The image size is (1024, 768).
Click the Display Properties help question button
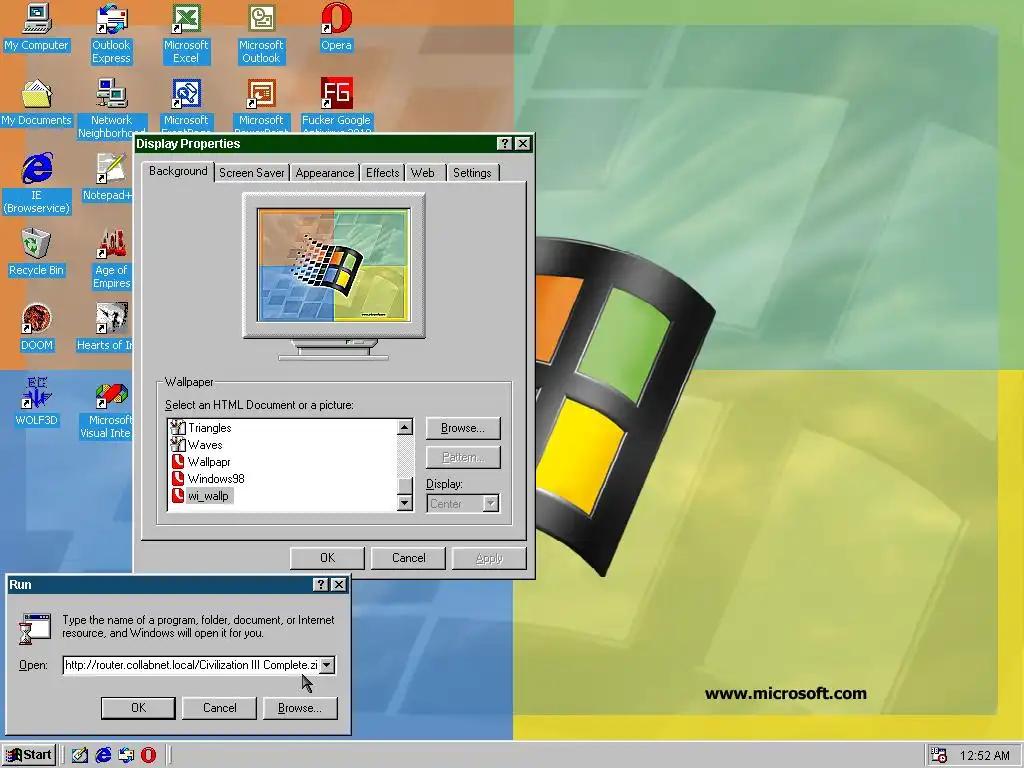pos(504,144)
